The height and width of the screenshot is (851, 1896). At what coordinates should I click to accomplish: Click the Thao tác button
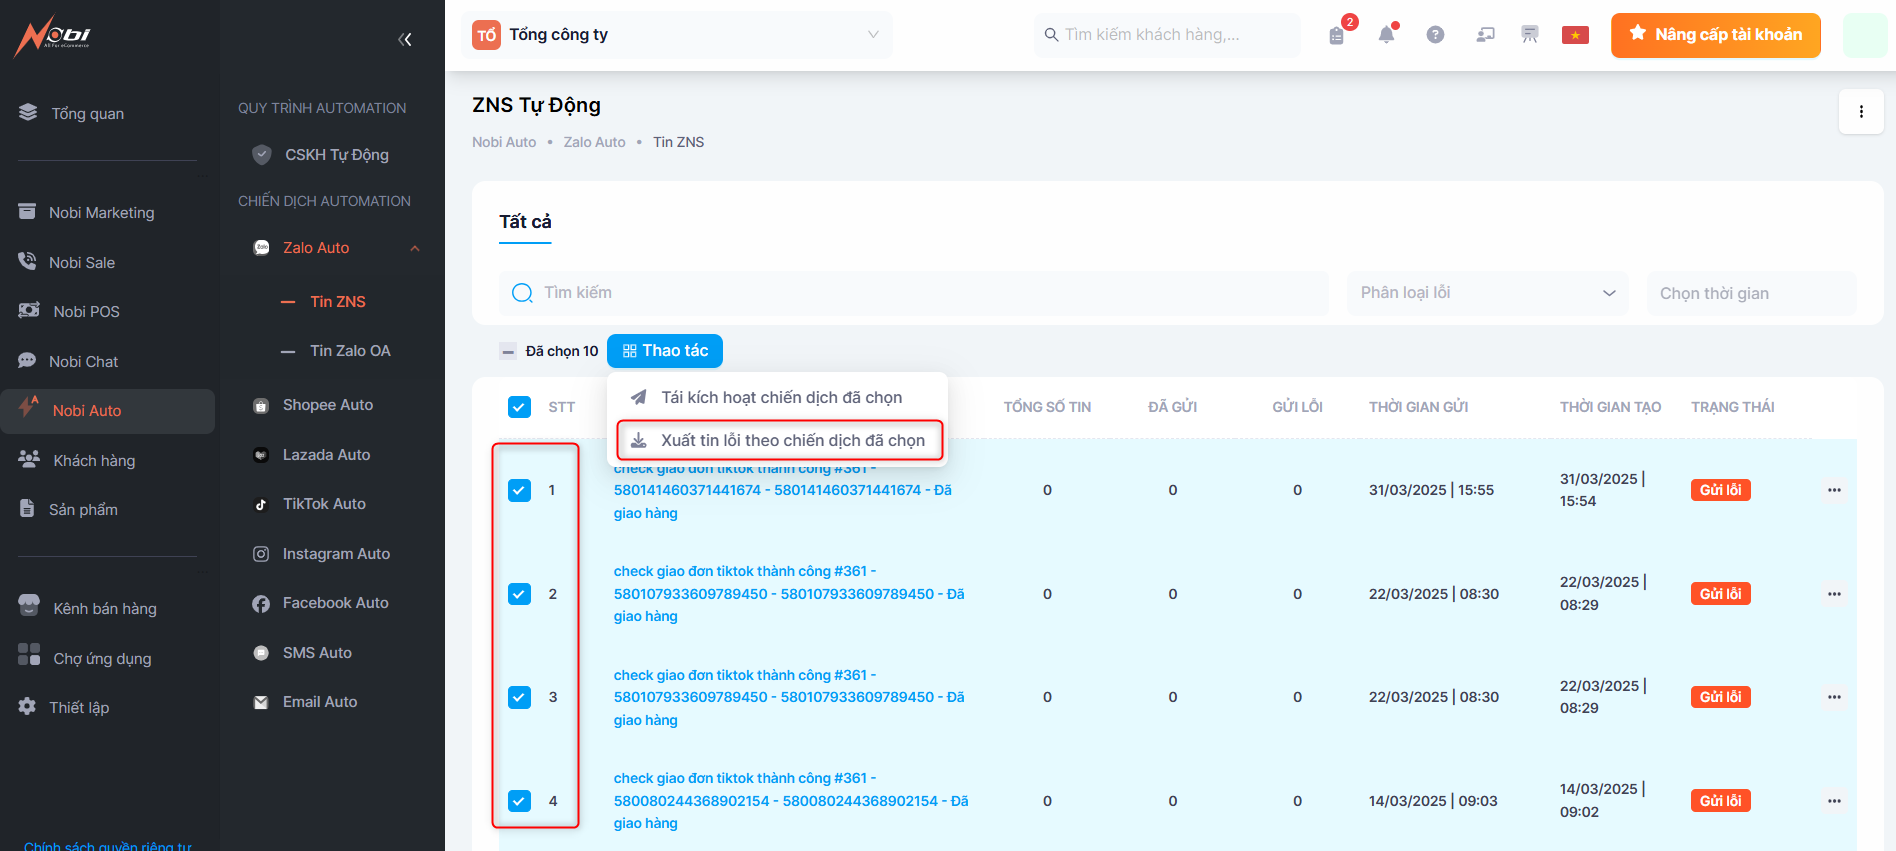[x=665, y=351]
